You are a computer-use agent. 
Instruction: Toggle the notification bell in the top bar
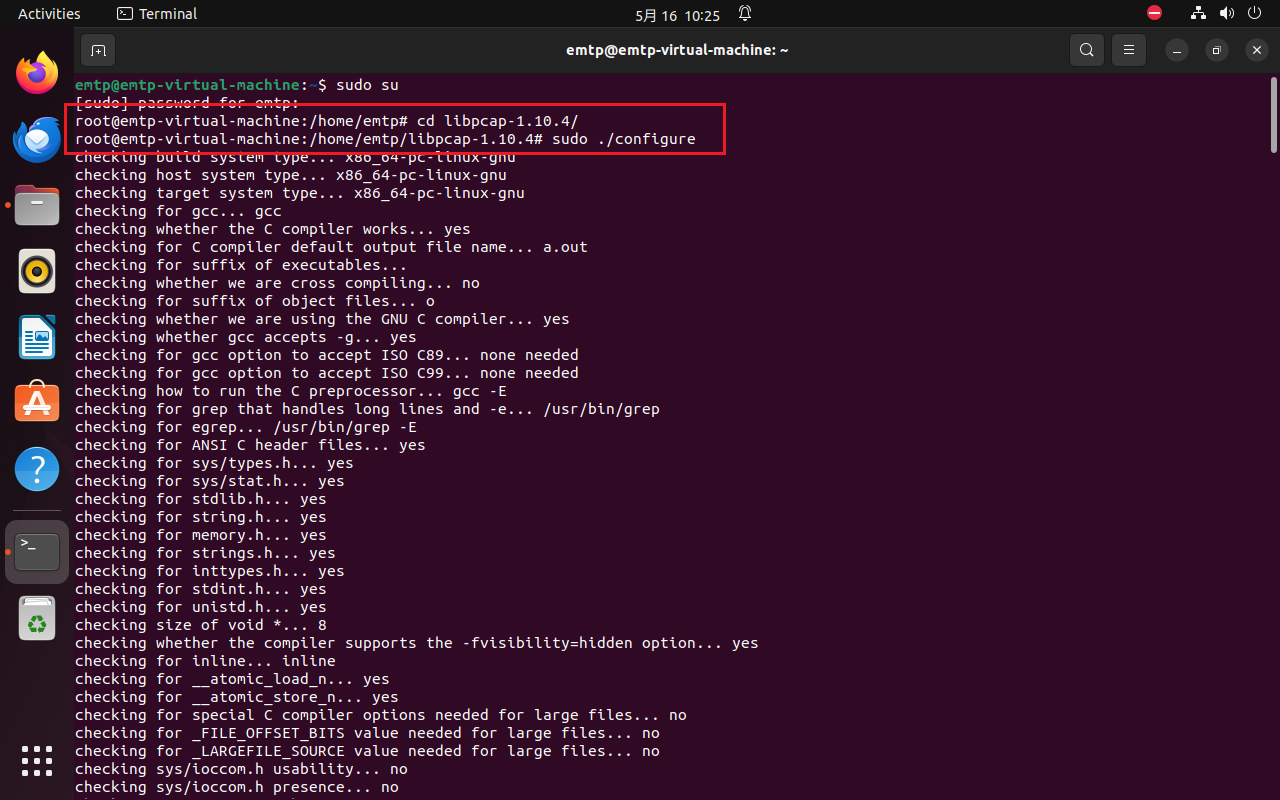pyautogui.click(x=744, y=13)
